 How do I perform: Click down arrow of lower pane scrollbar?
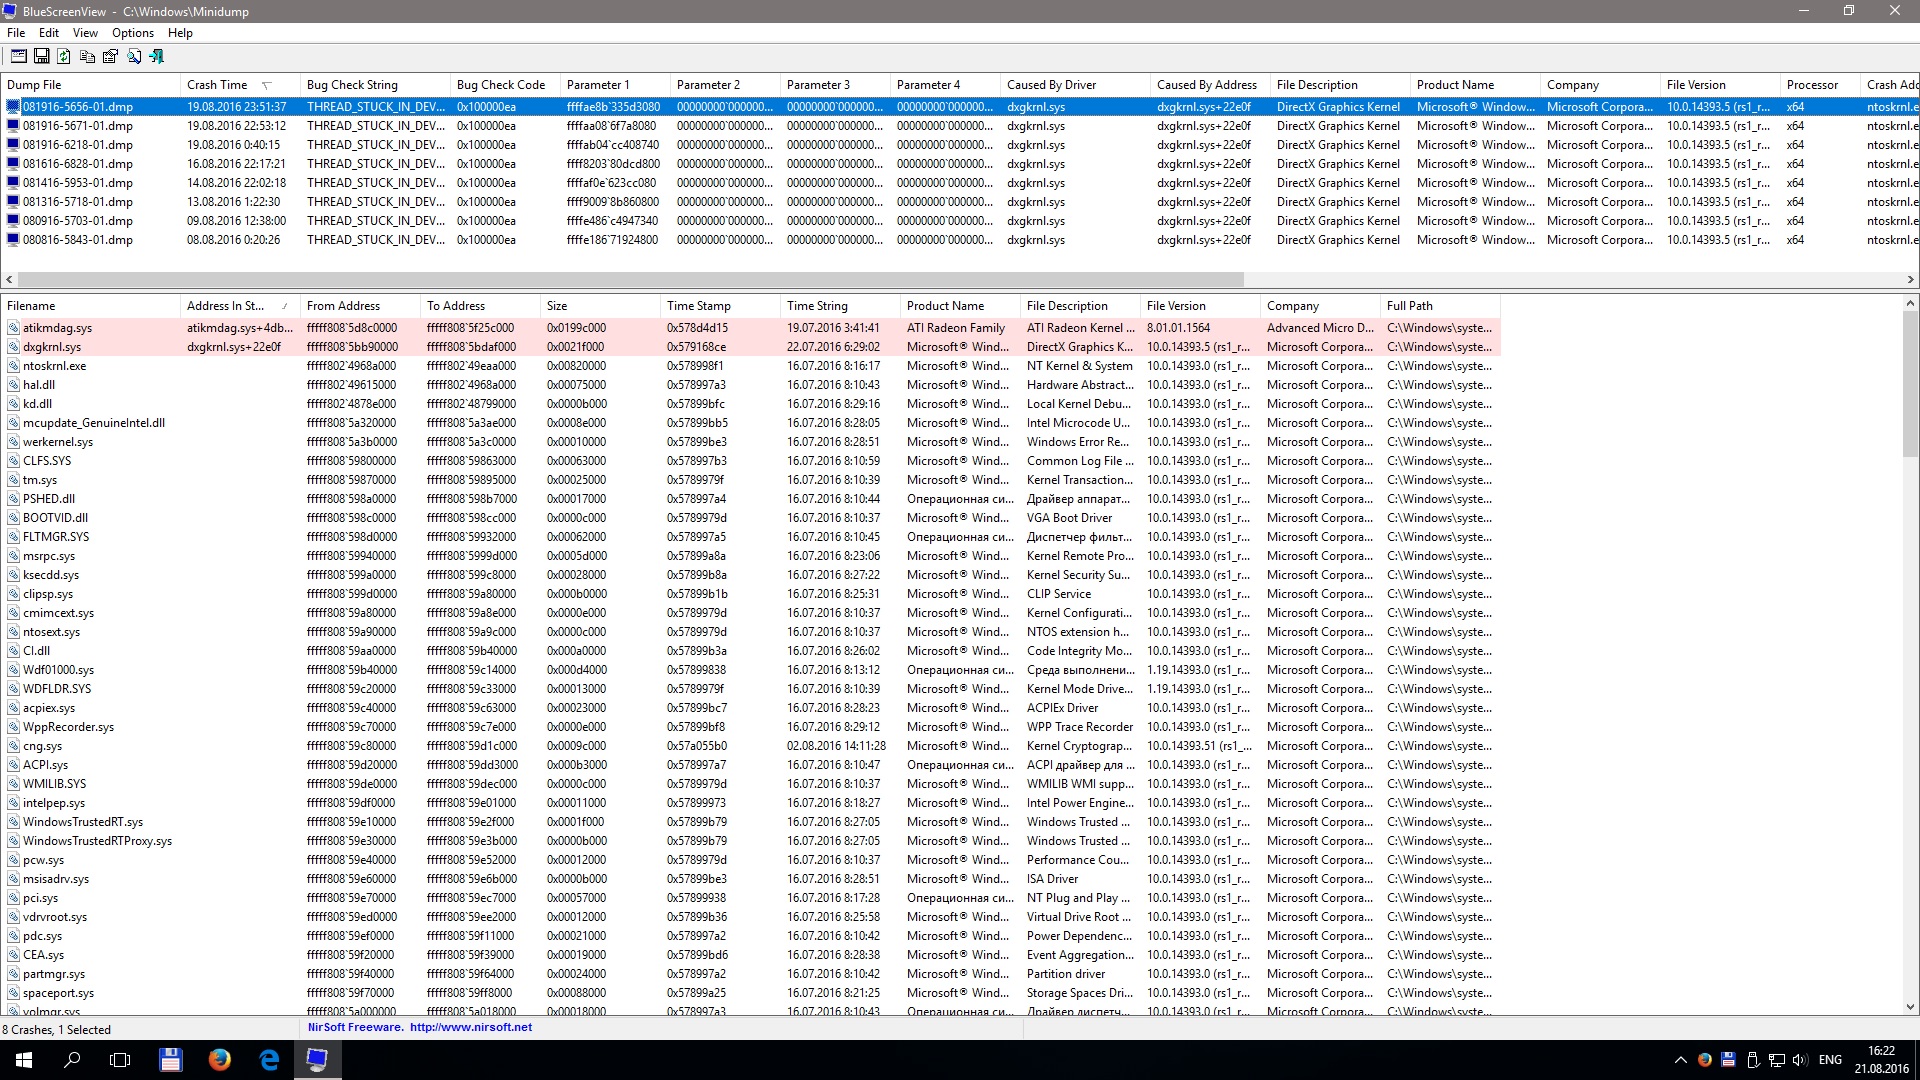point(1910,1007)
